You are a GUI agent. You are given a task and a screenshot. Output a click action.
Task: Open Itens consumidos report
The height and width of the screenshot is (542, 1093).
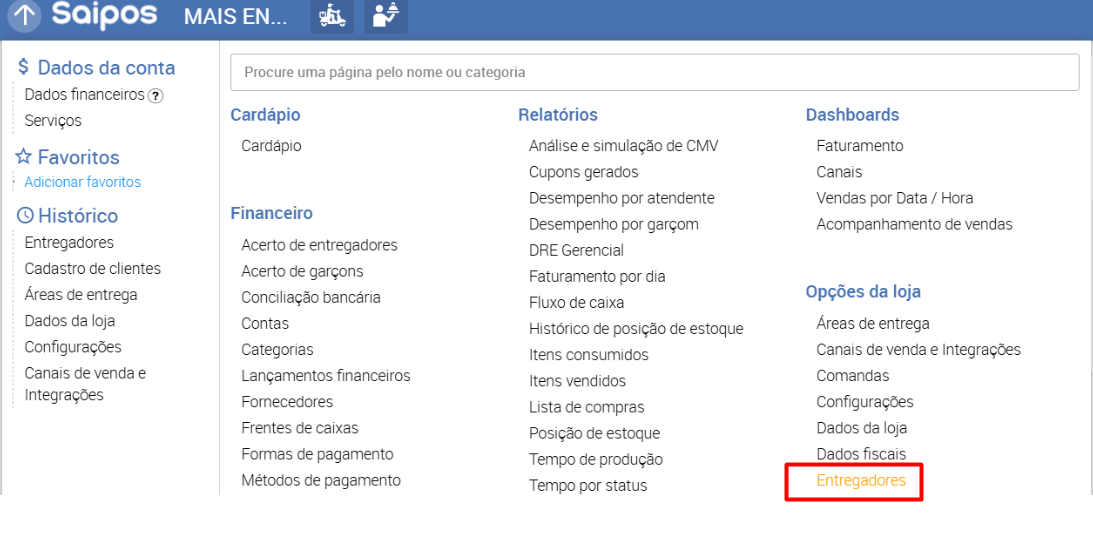pyautogui.click(x=589, y=355)
